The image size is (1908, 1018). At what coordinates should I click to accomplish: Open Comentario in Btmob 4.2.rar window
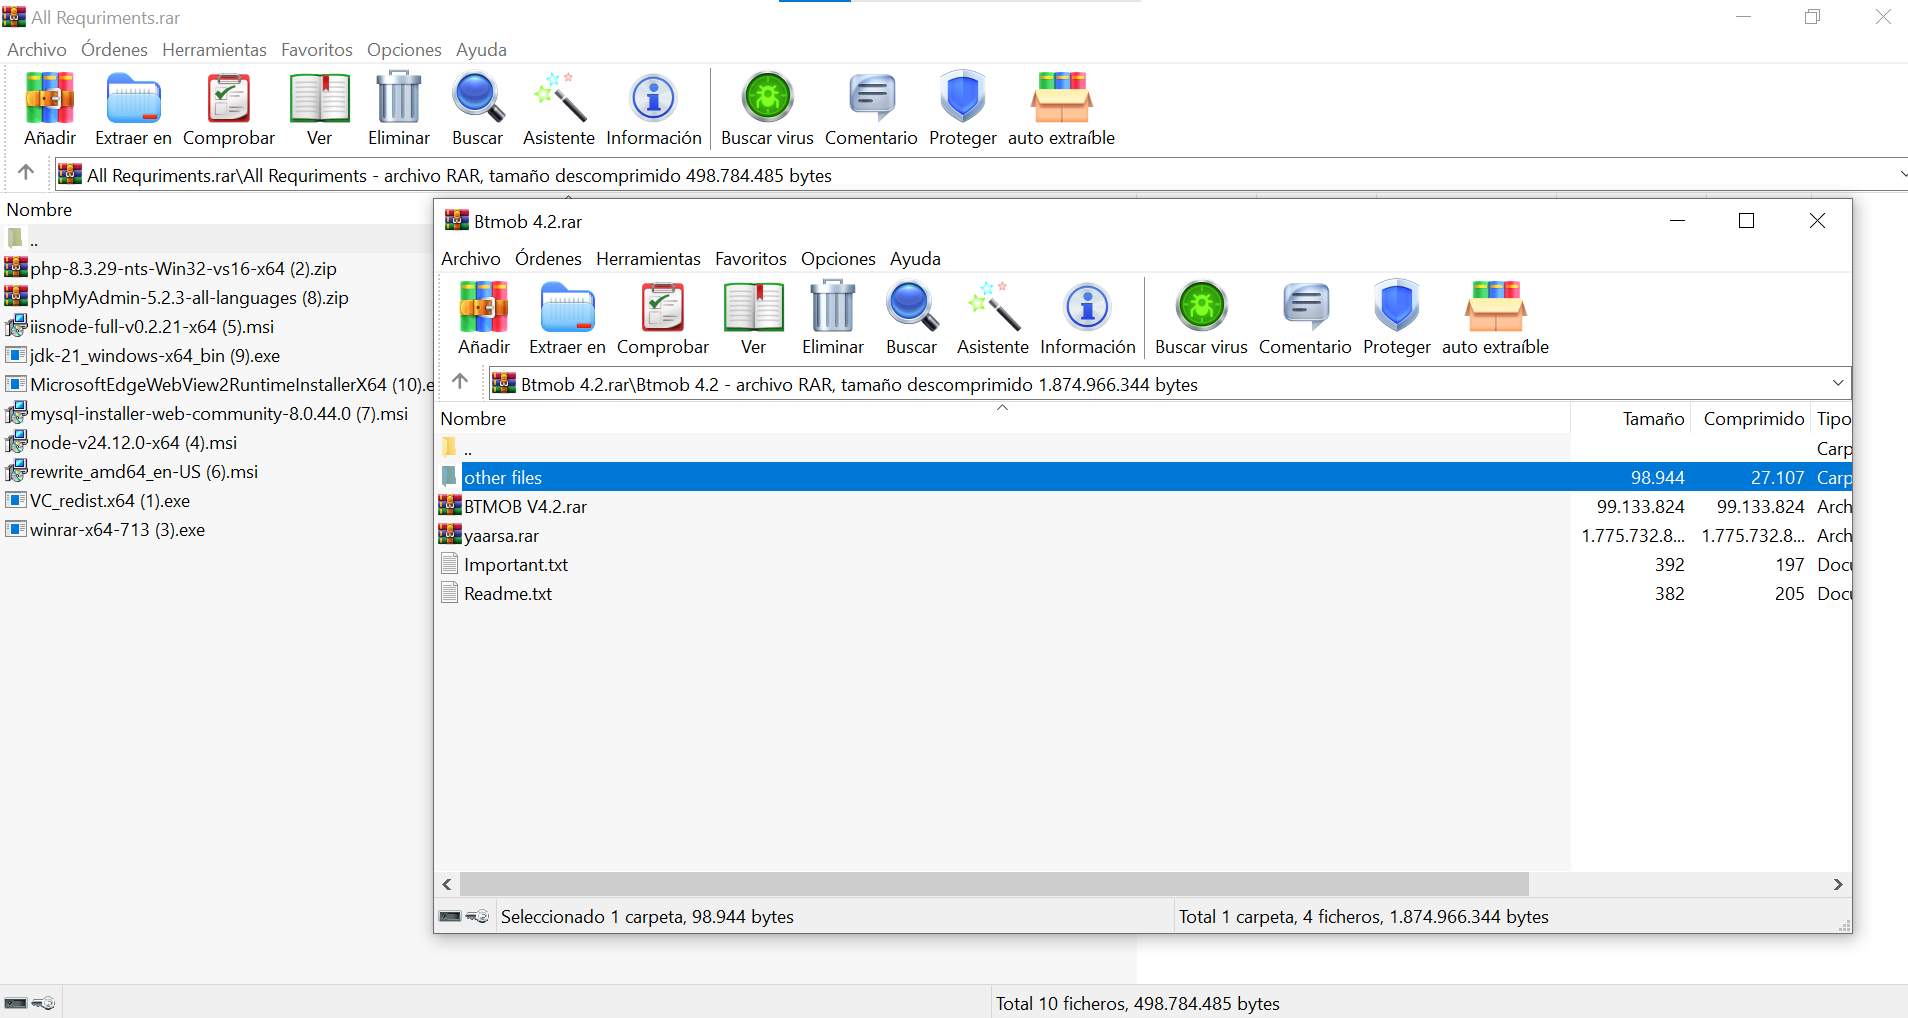[x=1305, y=317]
